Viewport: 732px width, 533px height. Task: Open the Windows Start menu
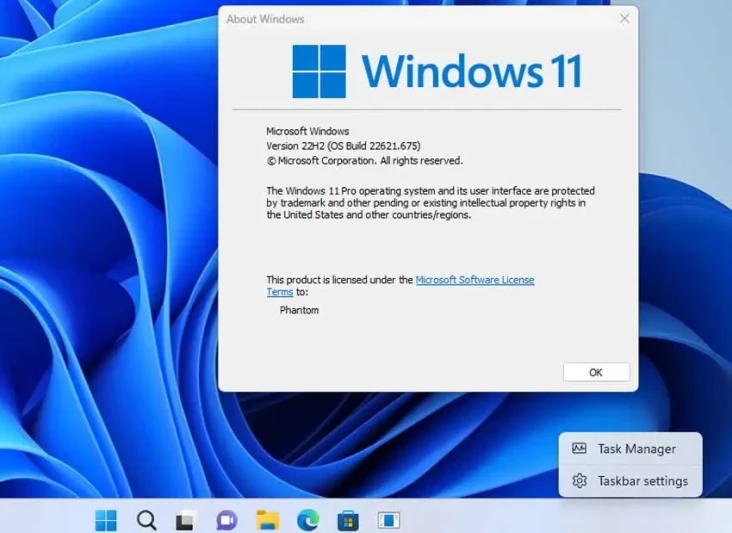[106, 520]
